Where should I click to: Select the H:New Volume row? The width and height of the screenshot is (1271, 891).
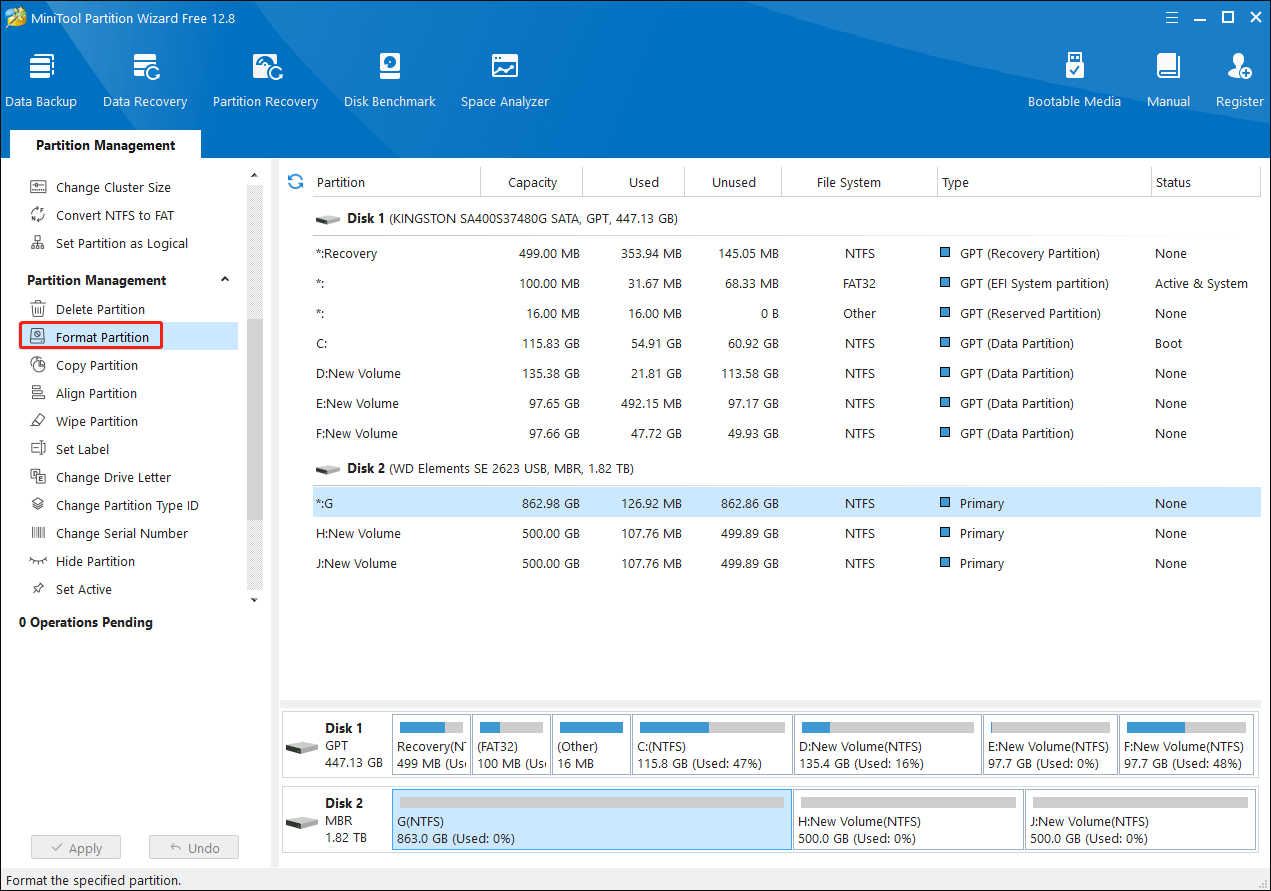coord(787,533)
